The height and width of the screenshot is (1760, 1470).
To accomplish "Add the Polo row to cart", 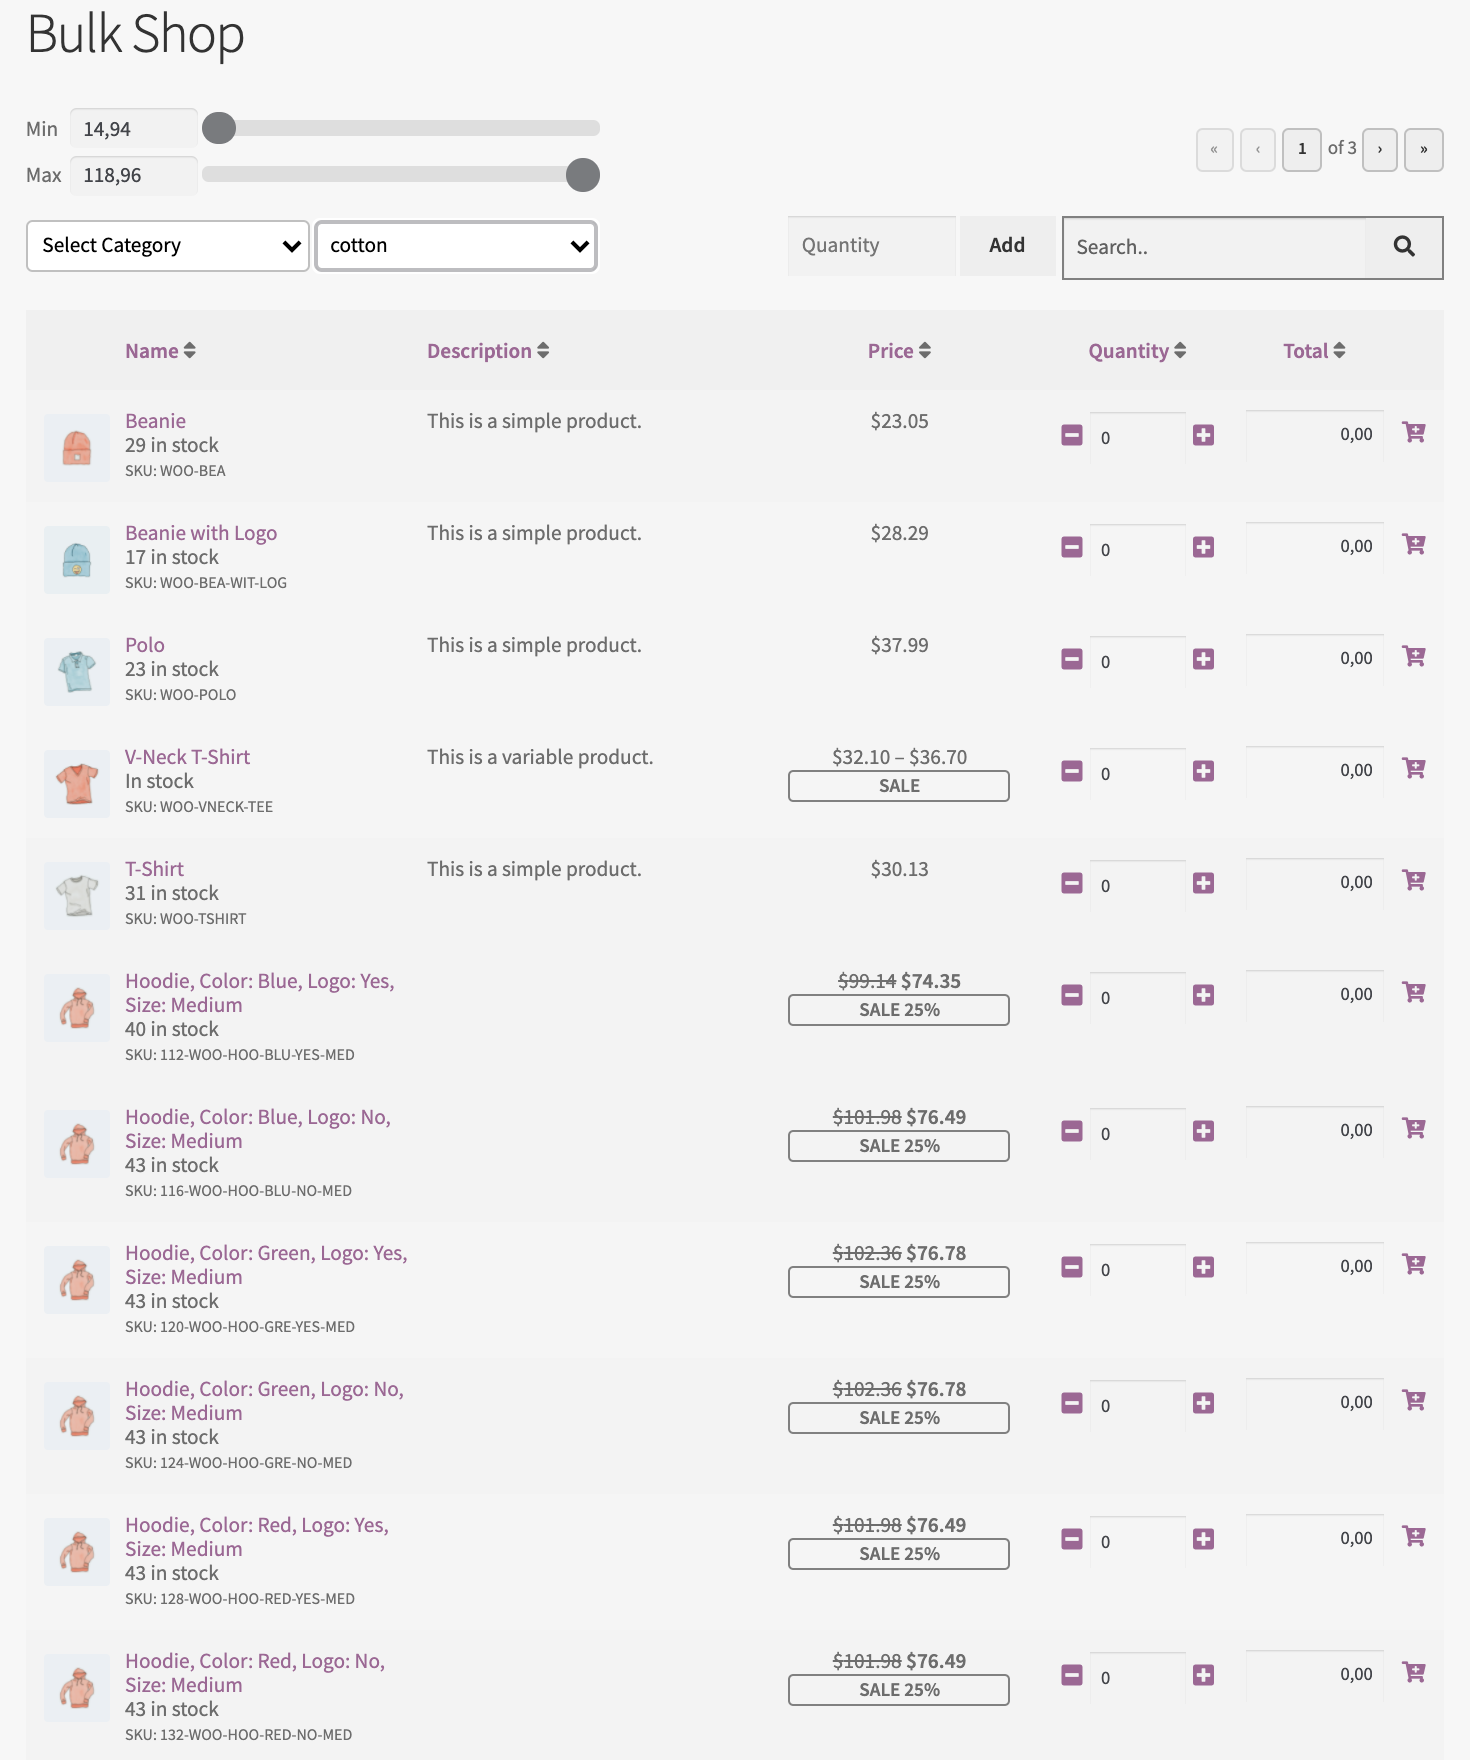I will 1413,657.
